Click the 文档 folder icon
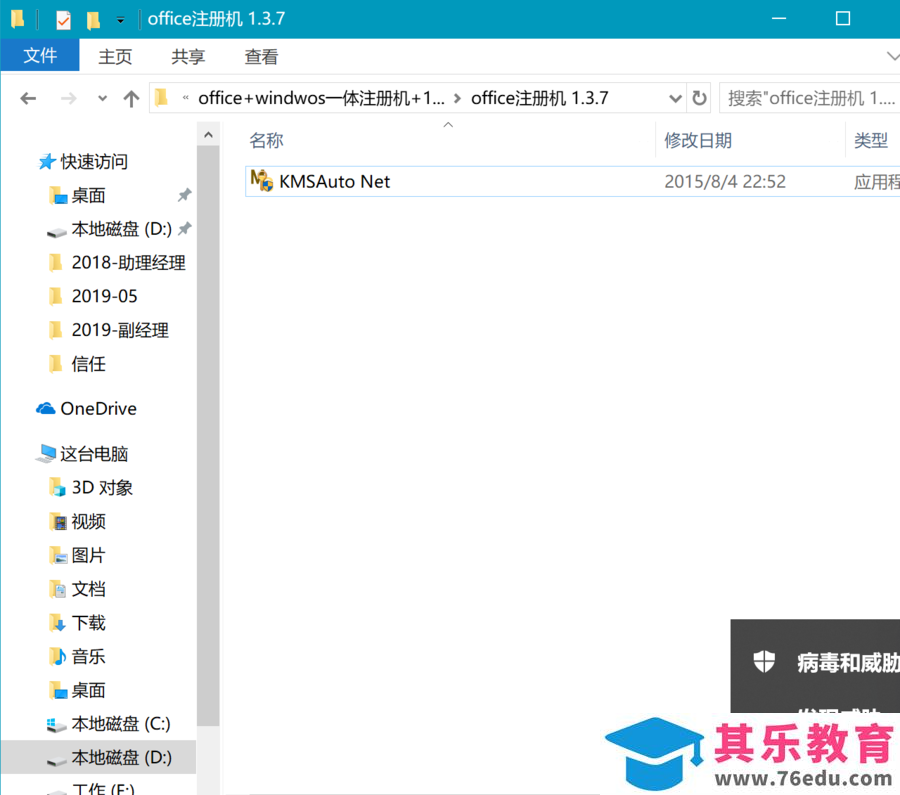This screenshot has height=795, width=900. [57, 590]
